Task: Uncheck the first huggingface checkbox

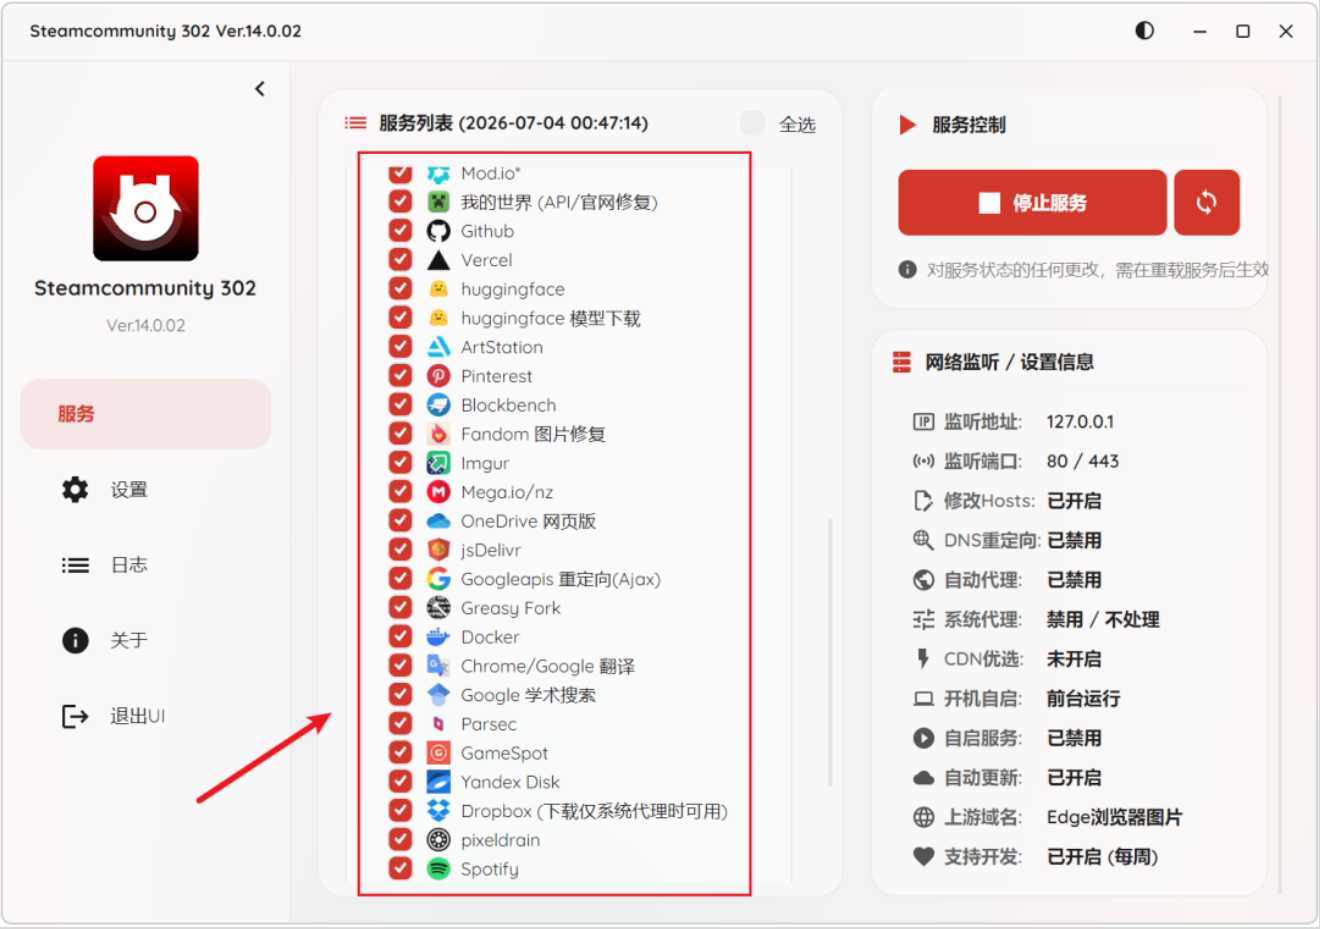Action: click(x=400, y=289)
